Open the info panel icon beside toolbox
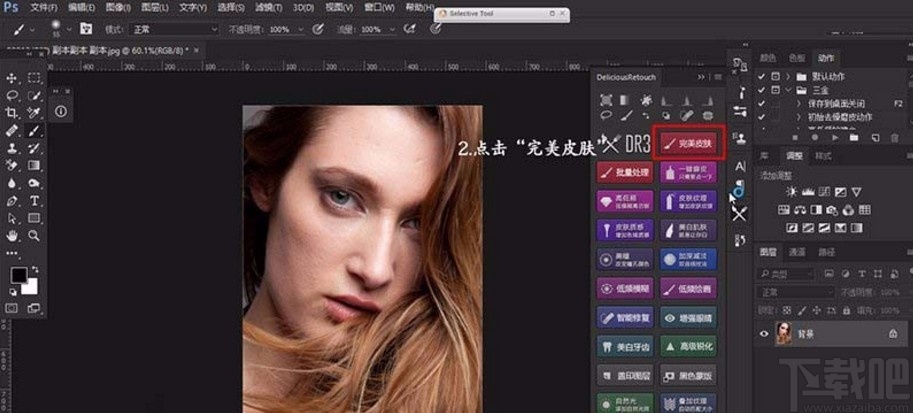The width and height of the screenshot is (913, 413). tap(61, 111)
